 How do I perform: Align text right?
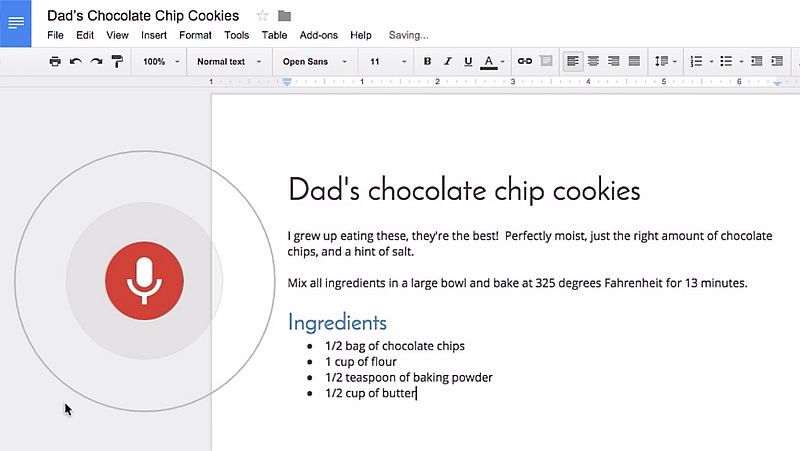coord(613,61)
